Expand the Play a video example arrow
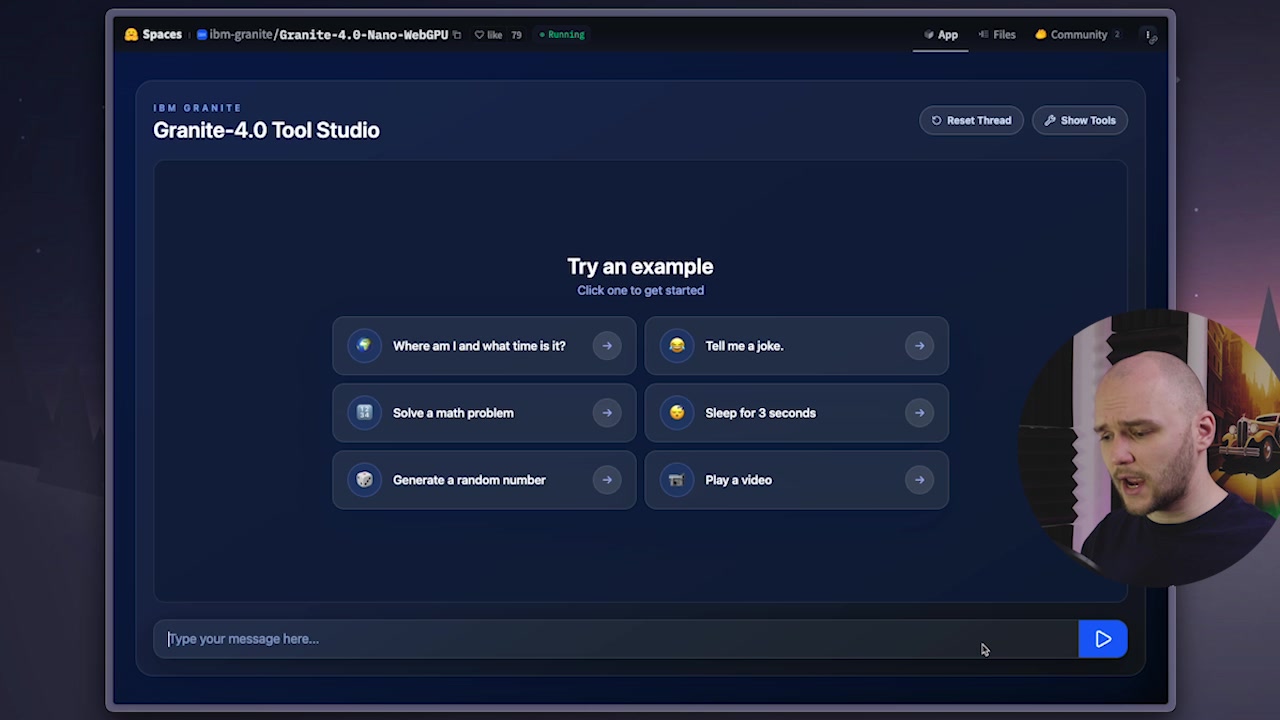This screenshot has width=1280, height=720. point(918,479)
